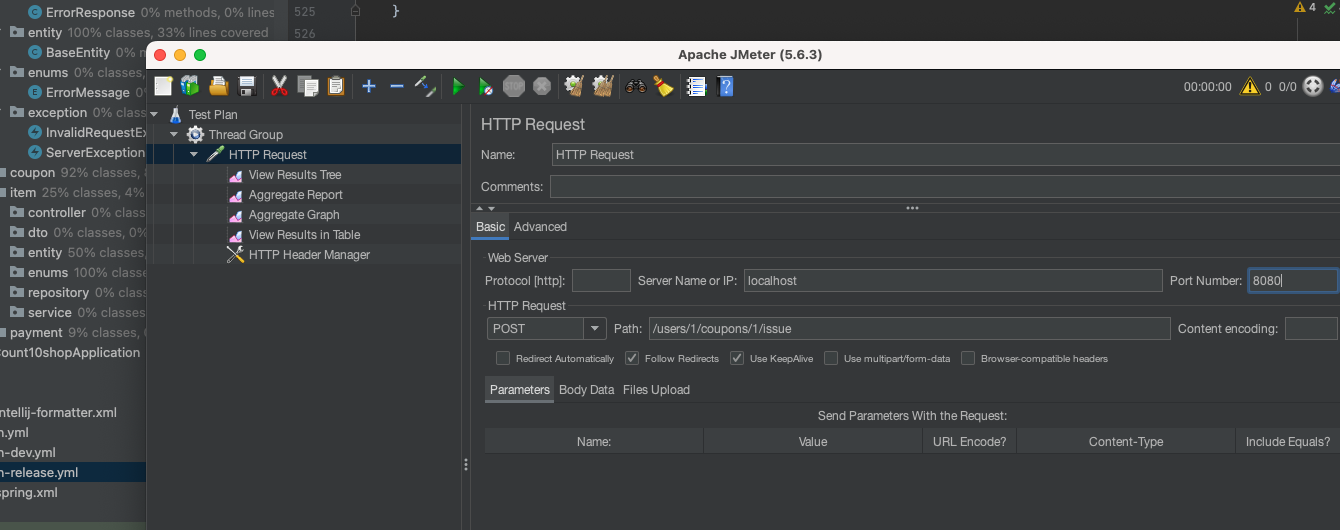Image resolution: width=1340 pixels, height=530 pixels.
Task: Click the Clear results broom-gear icon
Action: [574, 86]
